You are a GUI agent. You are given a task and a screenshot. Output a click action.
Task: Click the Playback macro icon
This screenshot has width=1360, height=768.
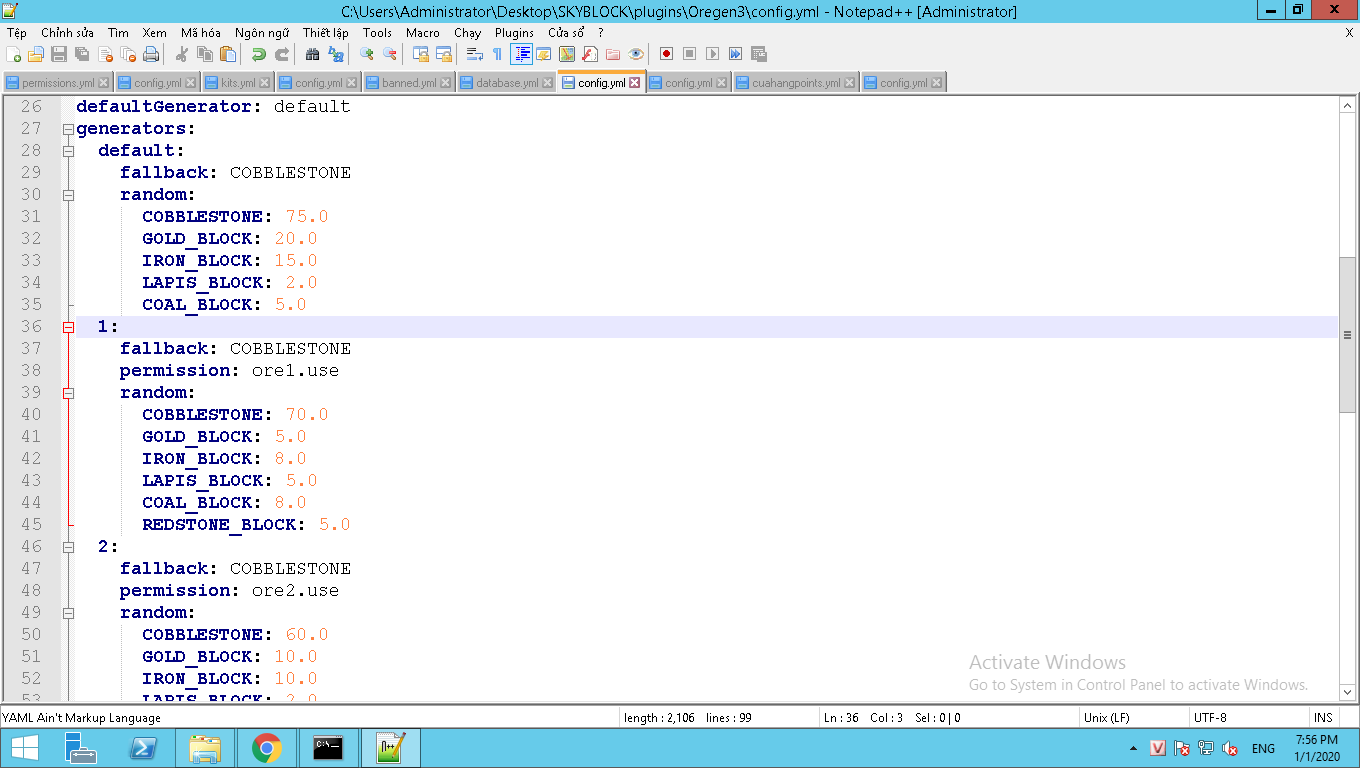pos(712,54)
